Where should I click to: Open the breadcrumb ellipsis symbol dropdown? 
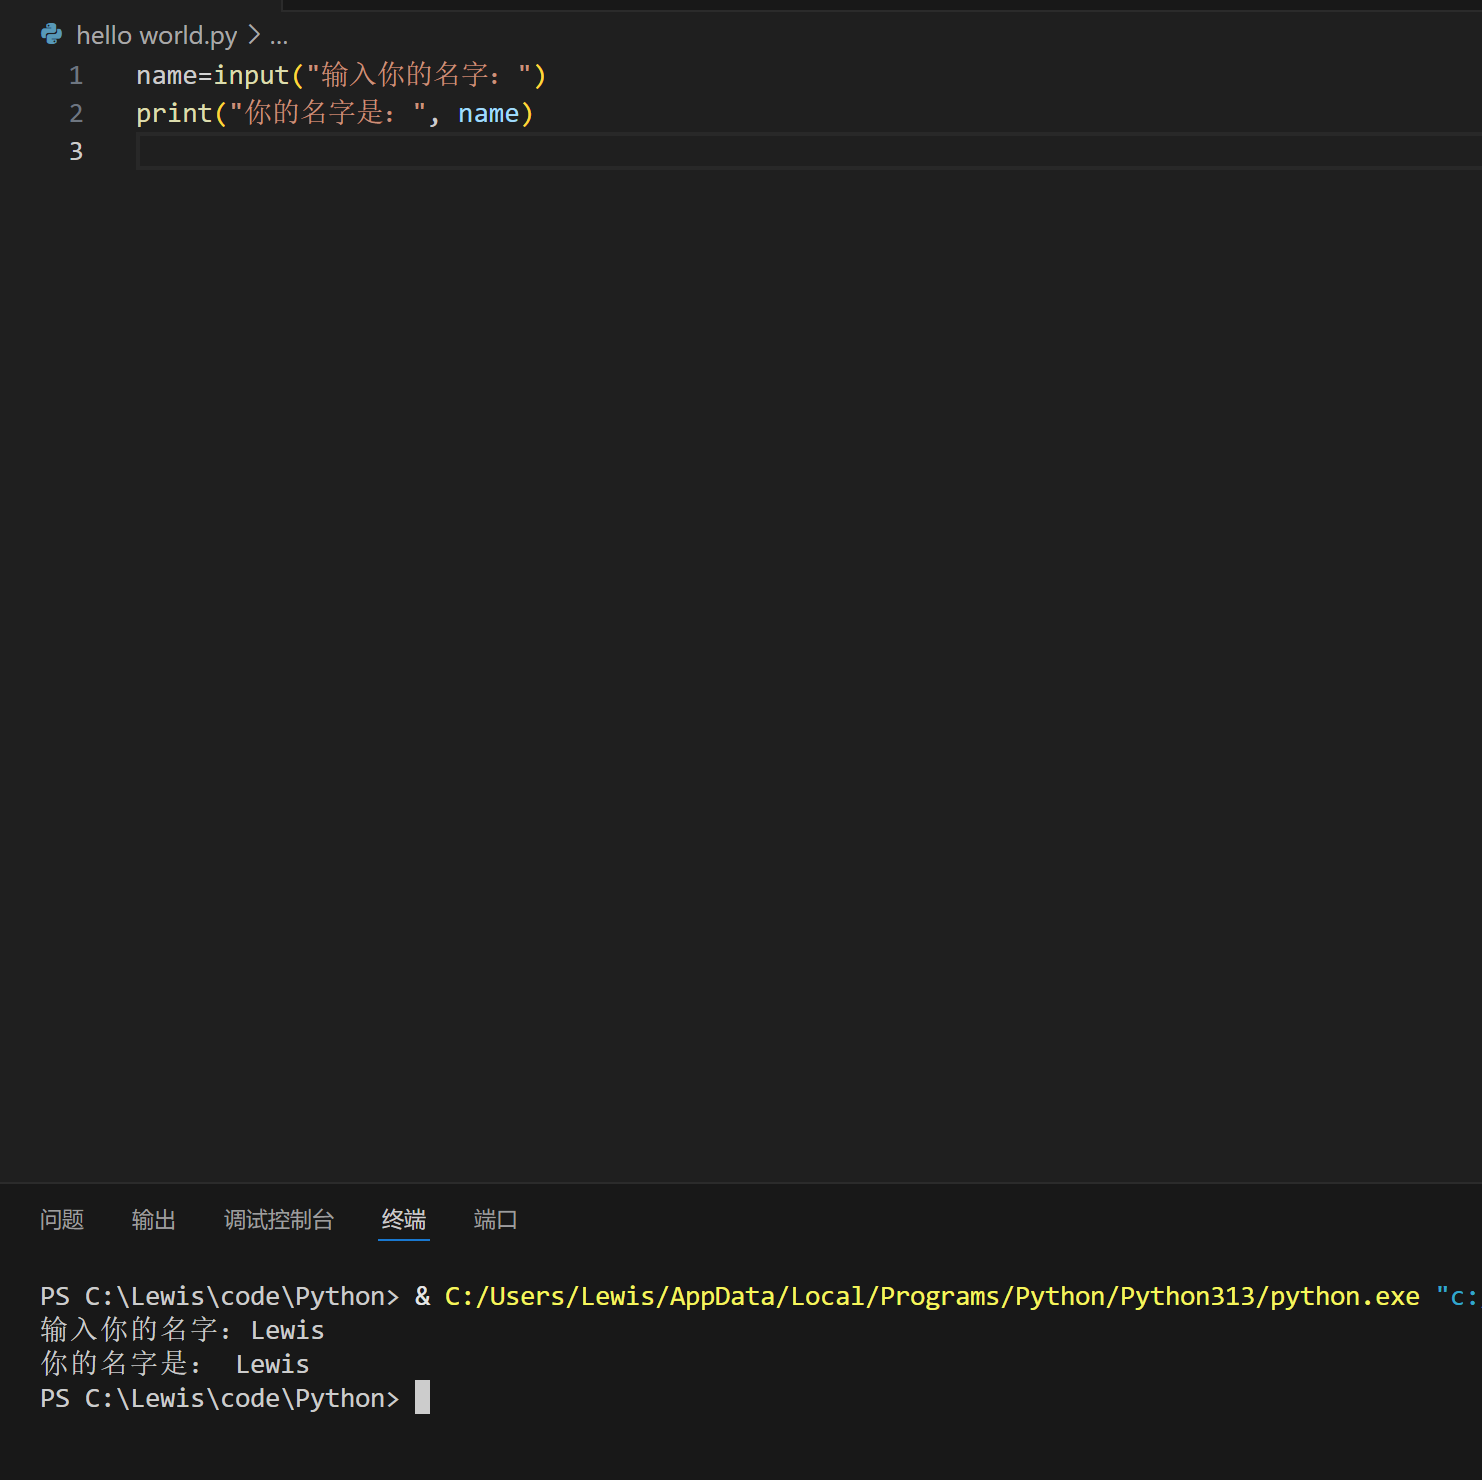[279, 37]
